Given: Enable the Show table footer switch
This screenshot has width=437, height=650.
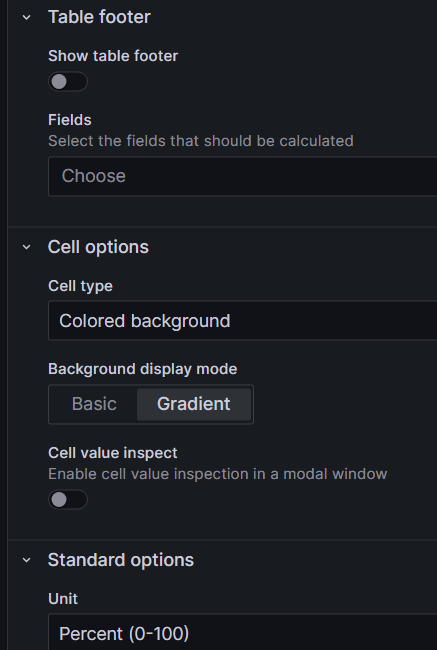Looking at the screenshot, I should pos(68,82).
